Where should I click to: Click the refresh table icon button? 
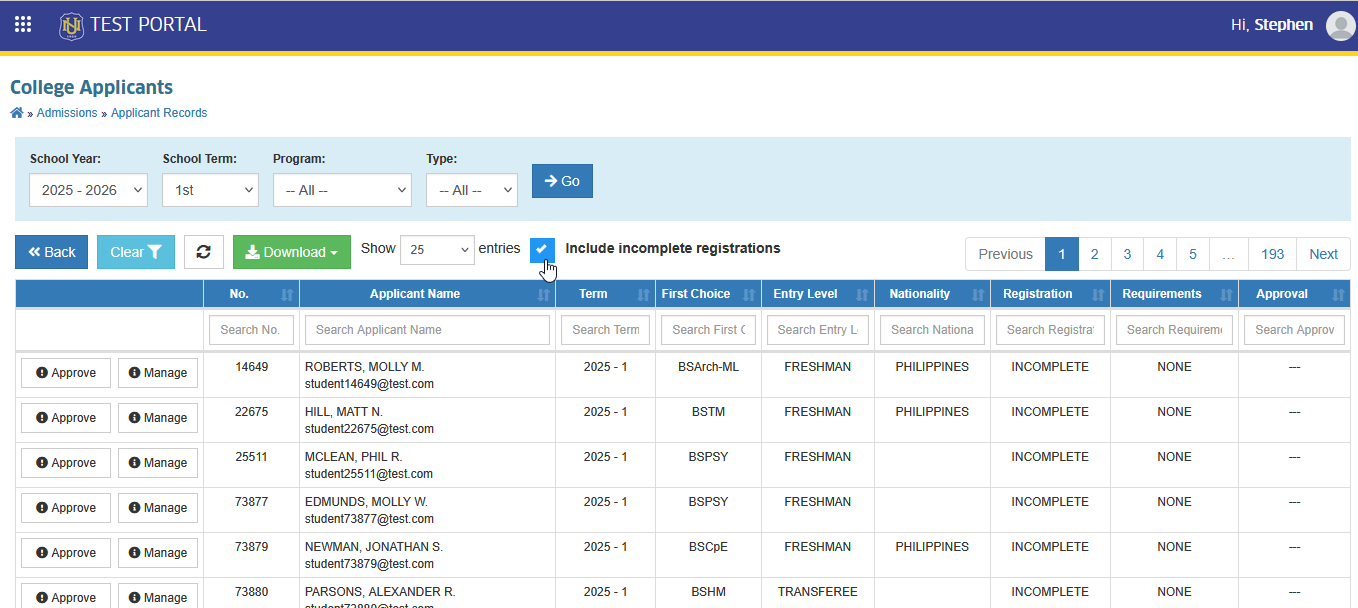[x=204, y=252]
